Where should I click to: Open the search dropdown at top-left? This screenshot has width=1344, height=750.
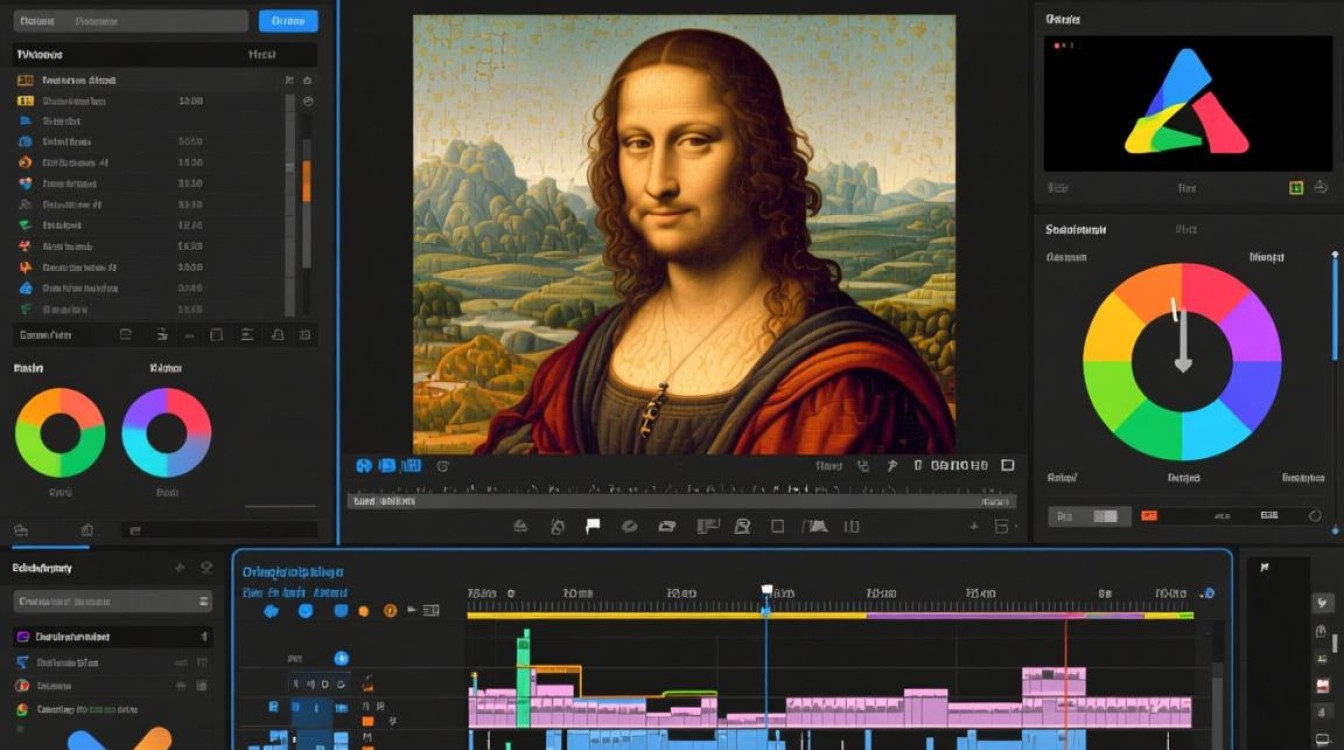point(130,21)
